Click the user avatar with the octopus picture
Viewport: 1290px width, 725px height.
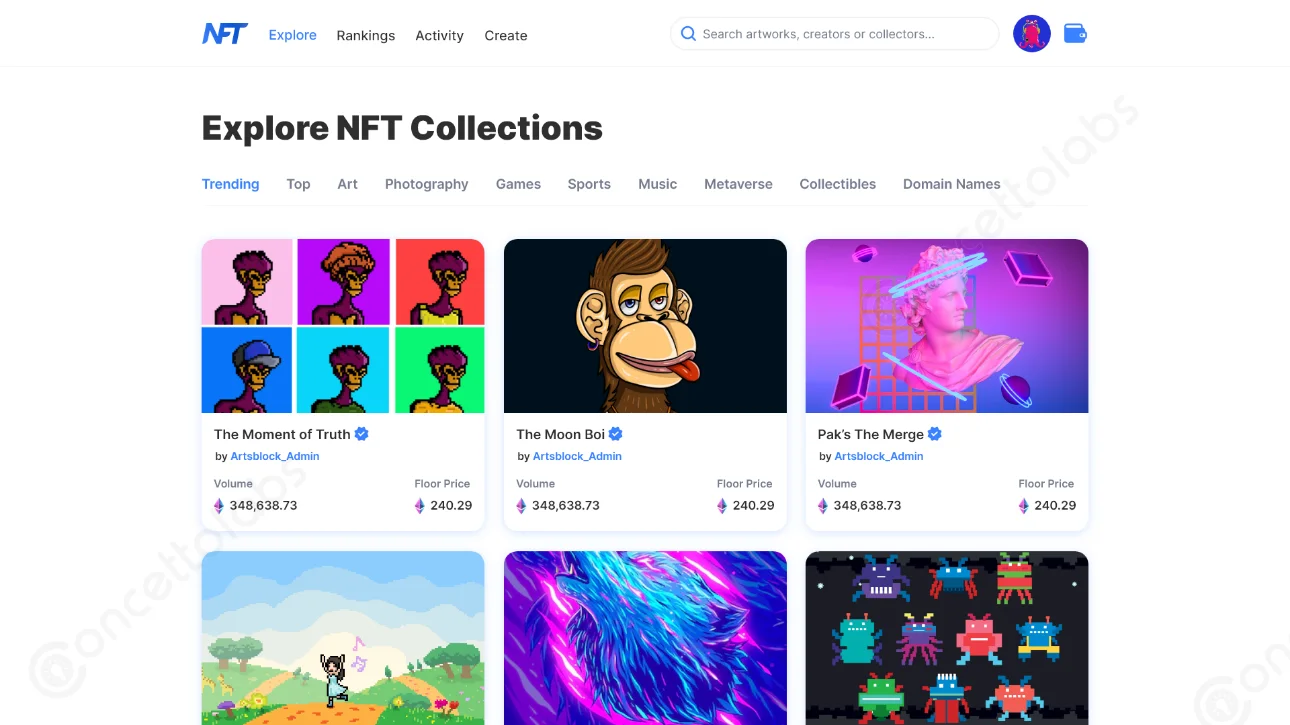coord(1031,33)
